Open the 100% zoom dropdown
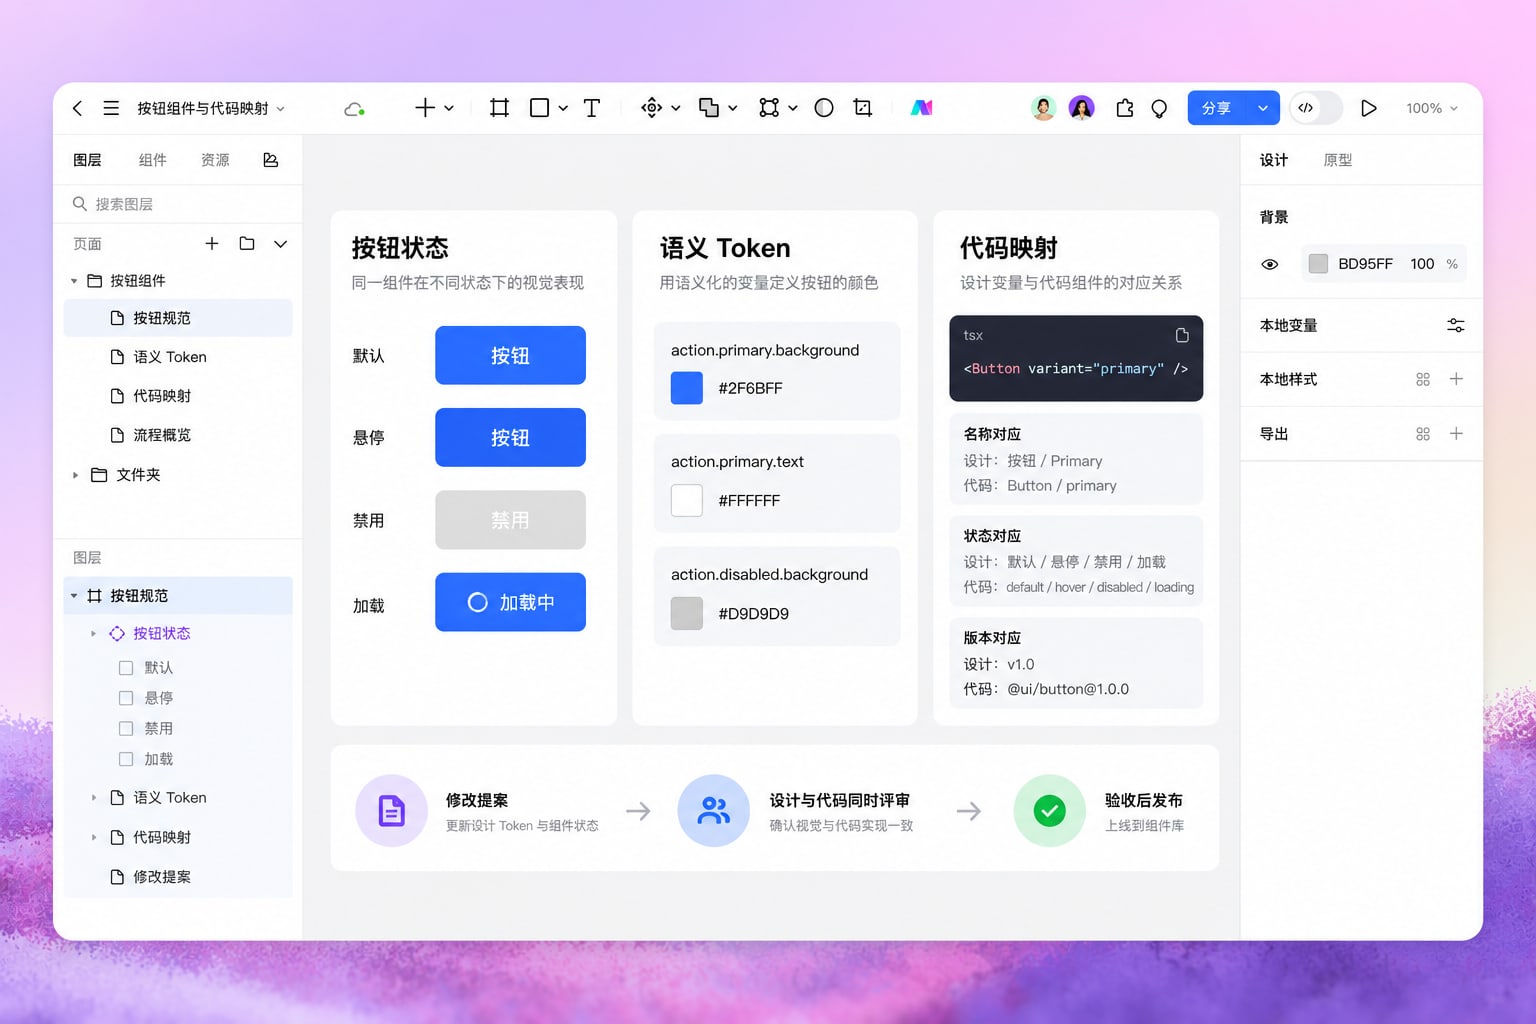This screenshot has width=1536, height=1024. [1432, 108]
